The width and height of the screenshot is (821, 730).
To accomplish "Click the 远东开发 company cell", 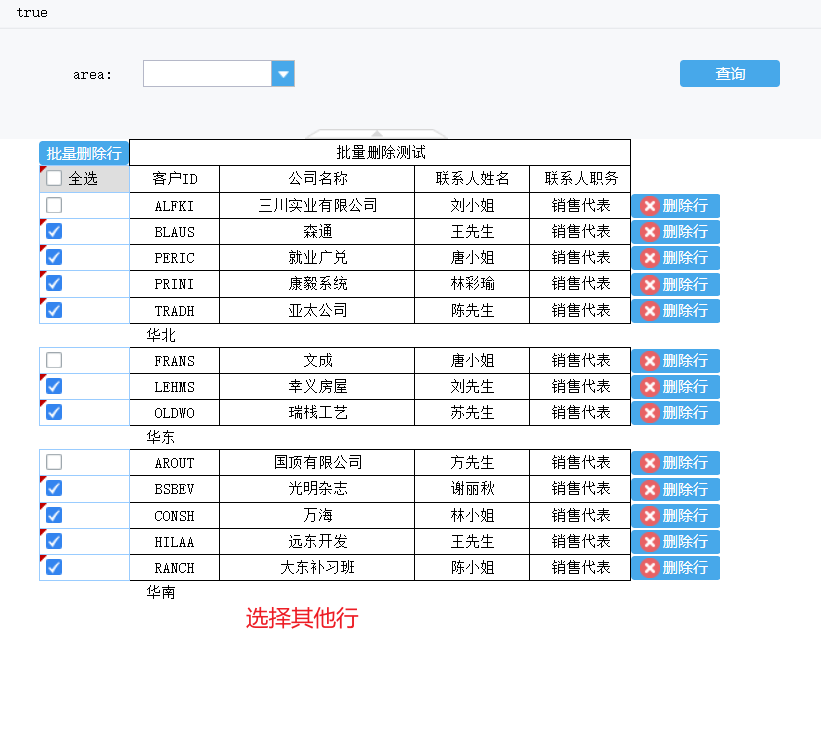I will click(x=317, y=541).
